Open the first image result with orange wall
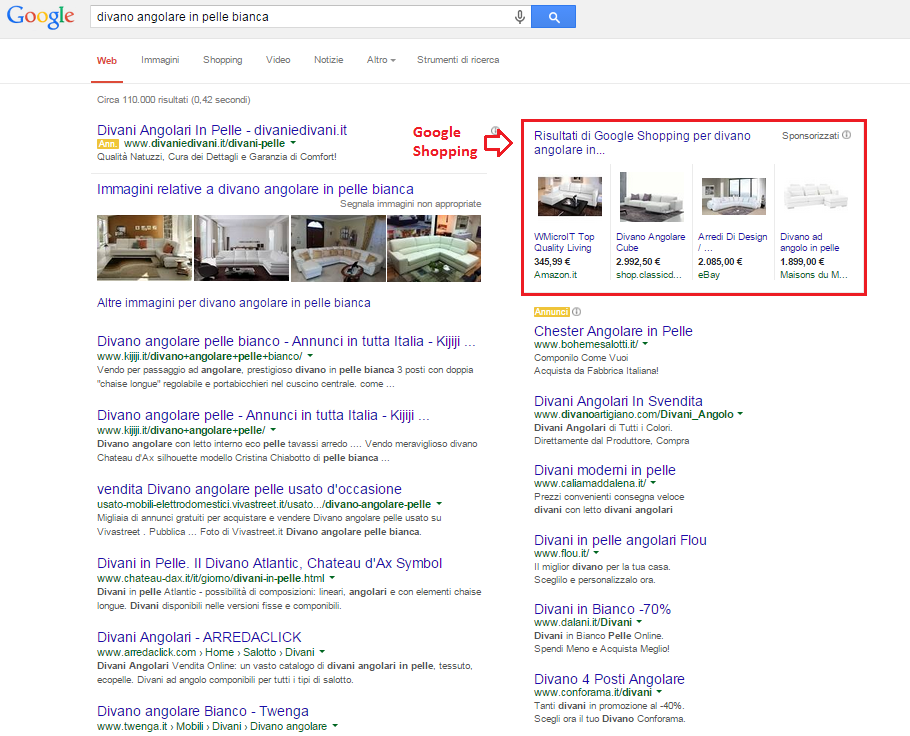The width and height of the screenshot is (910, 736). [x=145, y=248]
